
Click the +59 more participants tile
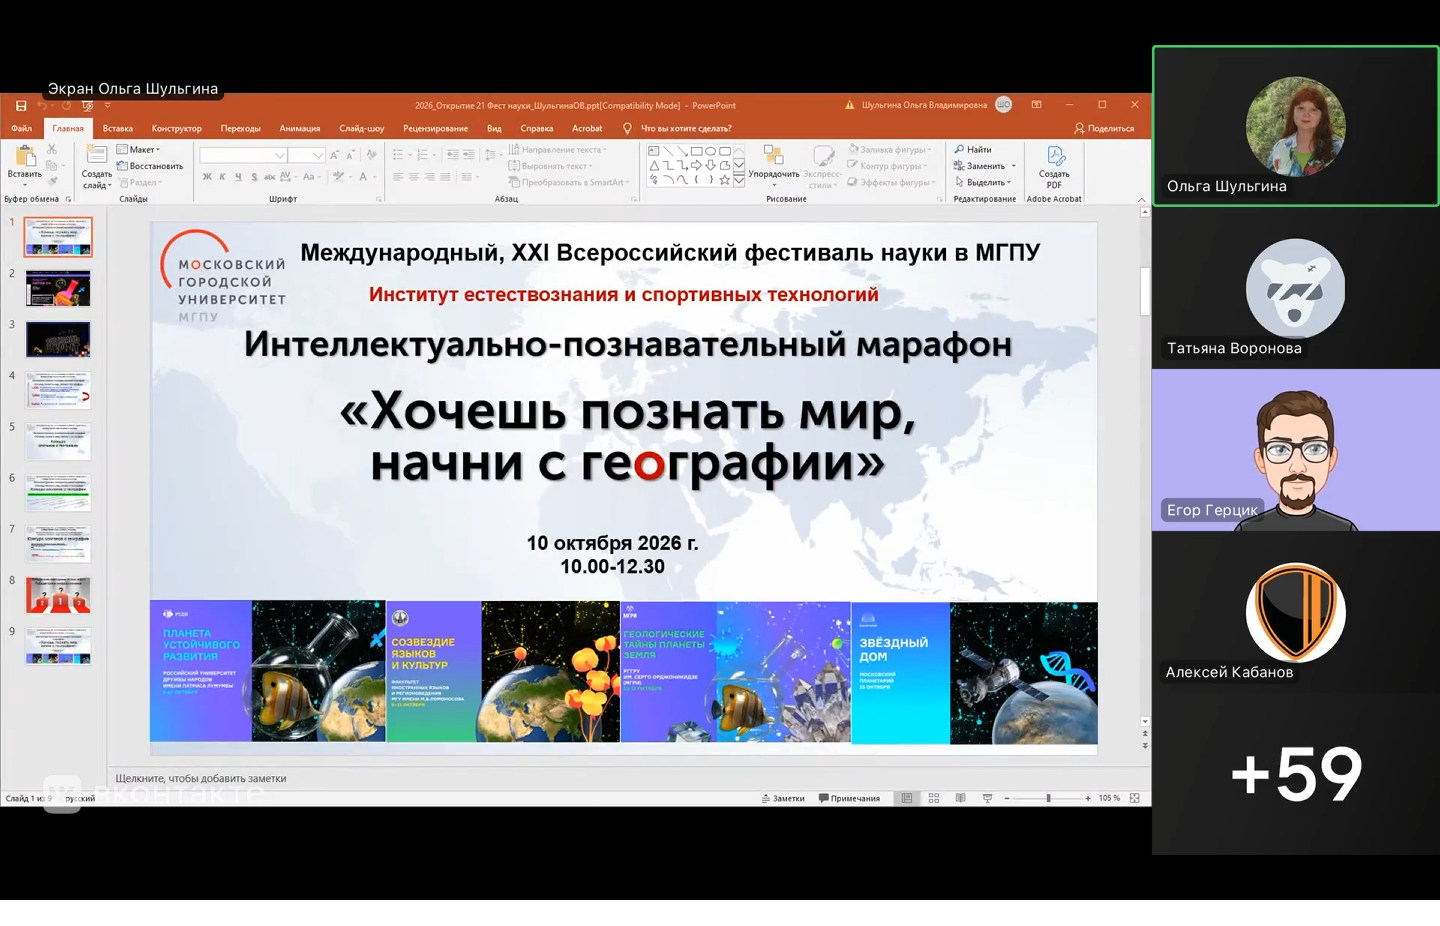coord(1296,774)
